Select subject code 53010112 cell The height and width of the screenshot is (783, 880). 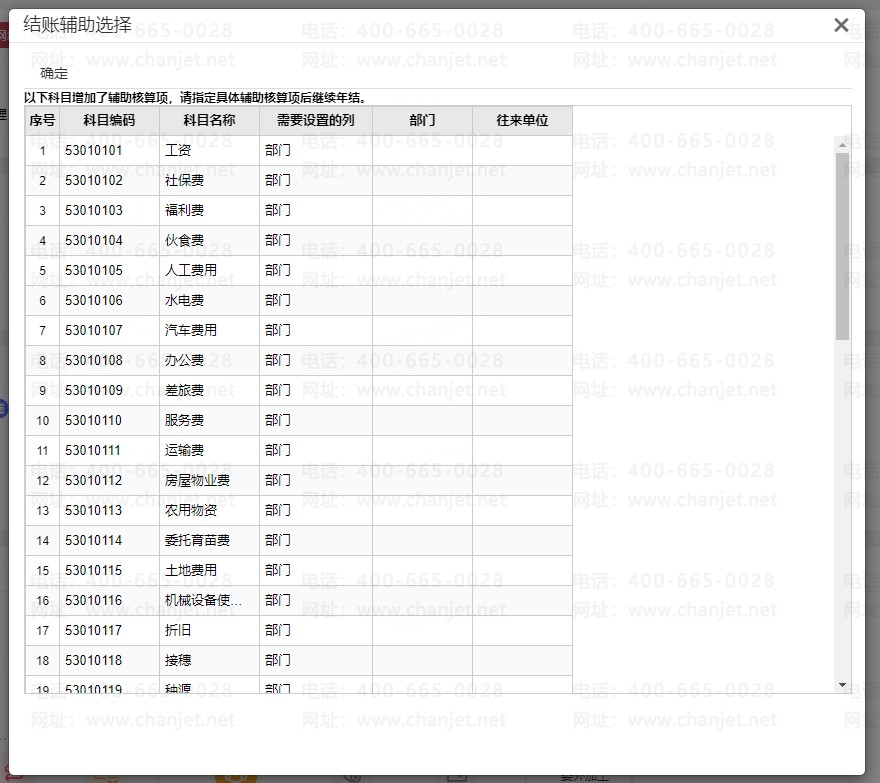[x=109, y=481]
